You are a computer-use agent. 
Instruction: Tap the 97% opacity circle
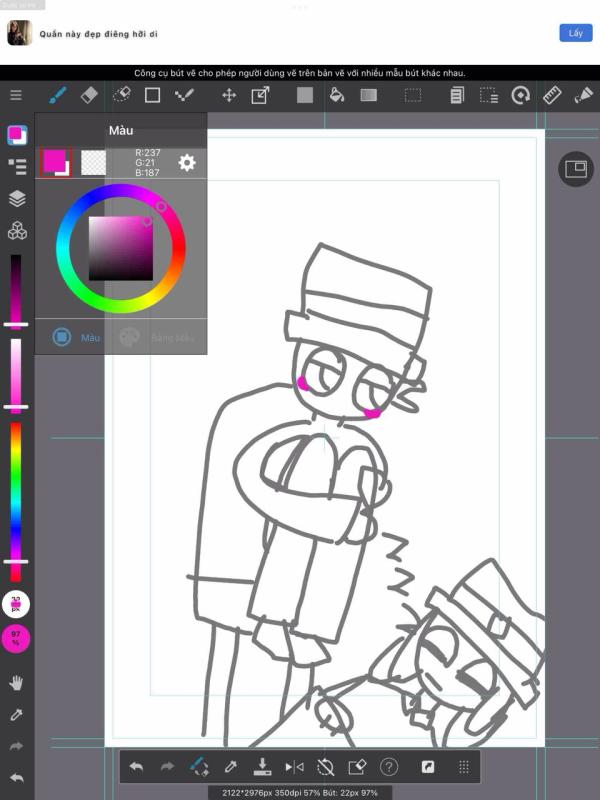[16, 638]
